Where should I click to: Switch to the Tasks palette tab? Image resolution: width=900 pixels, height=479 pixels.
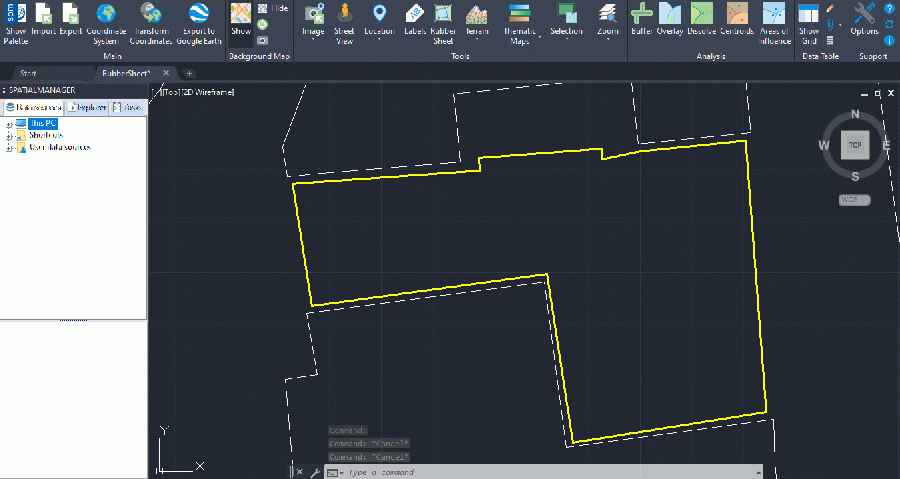pyautogui.click(x=128, y=107)
